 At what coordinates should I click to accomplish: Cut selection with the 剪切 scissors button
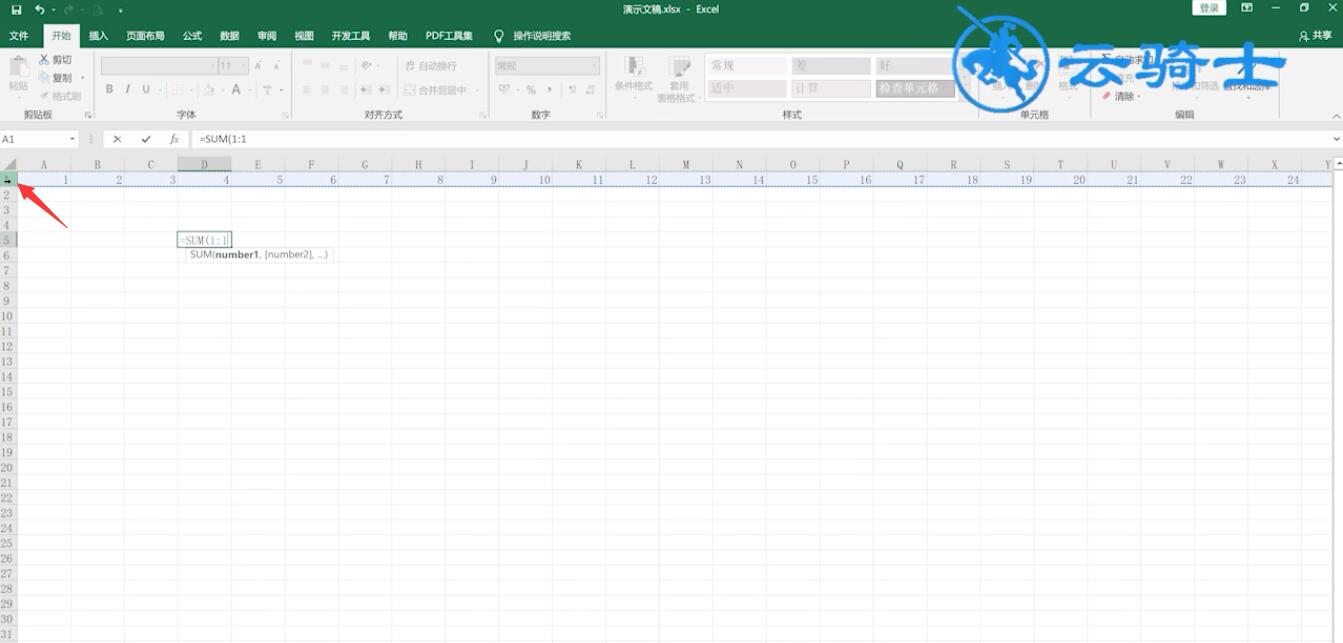click(x=55, y=60)
